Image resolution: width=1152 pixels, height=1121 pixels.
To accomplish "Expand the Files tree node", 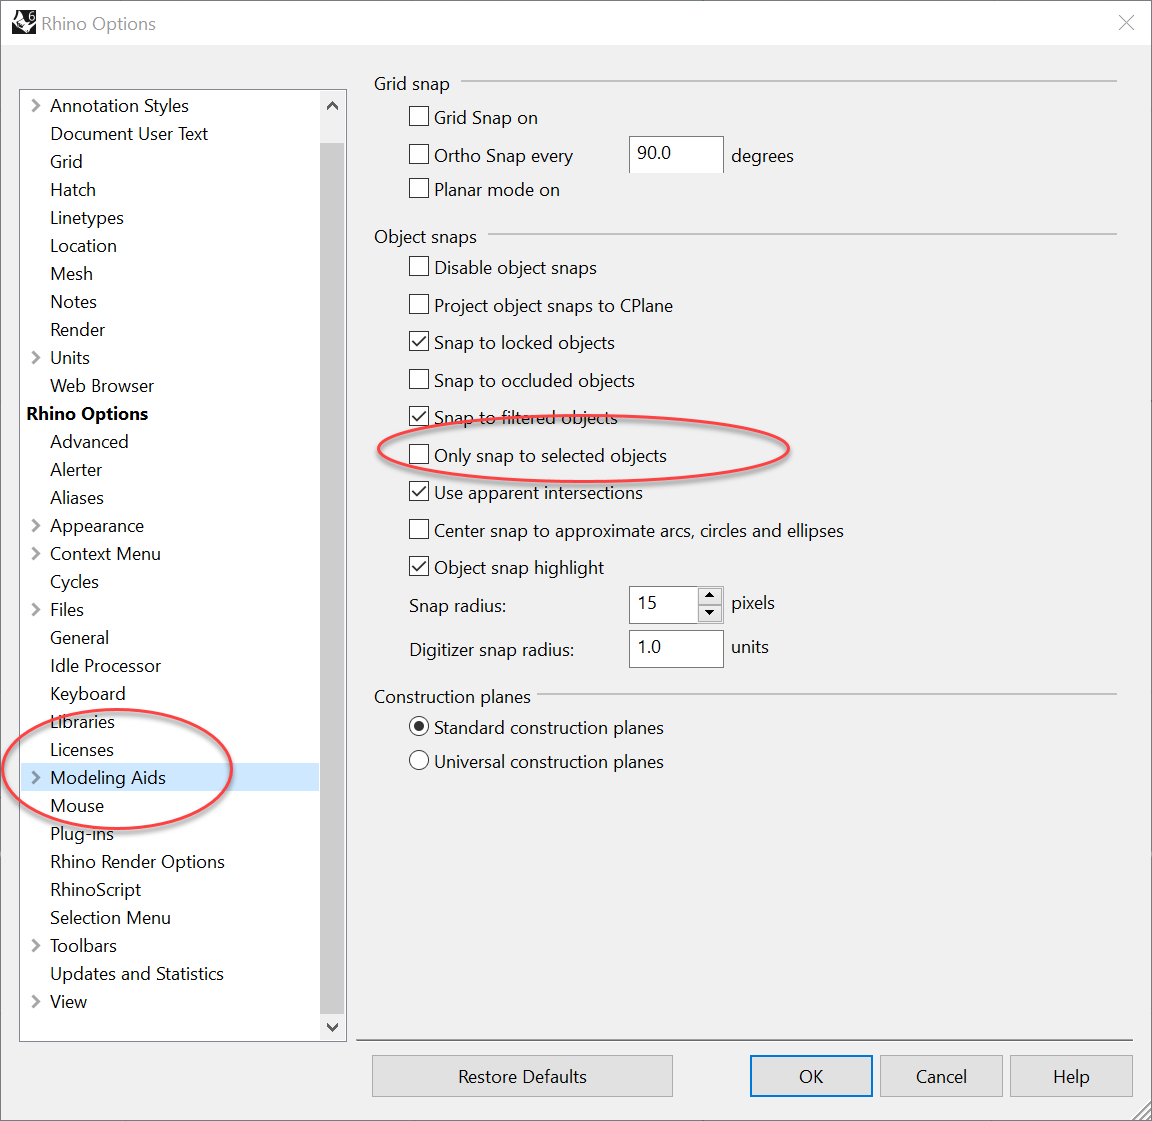I will point(35,610).
